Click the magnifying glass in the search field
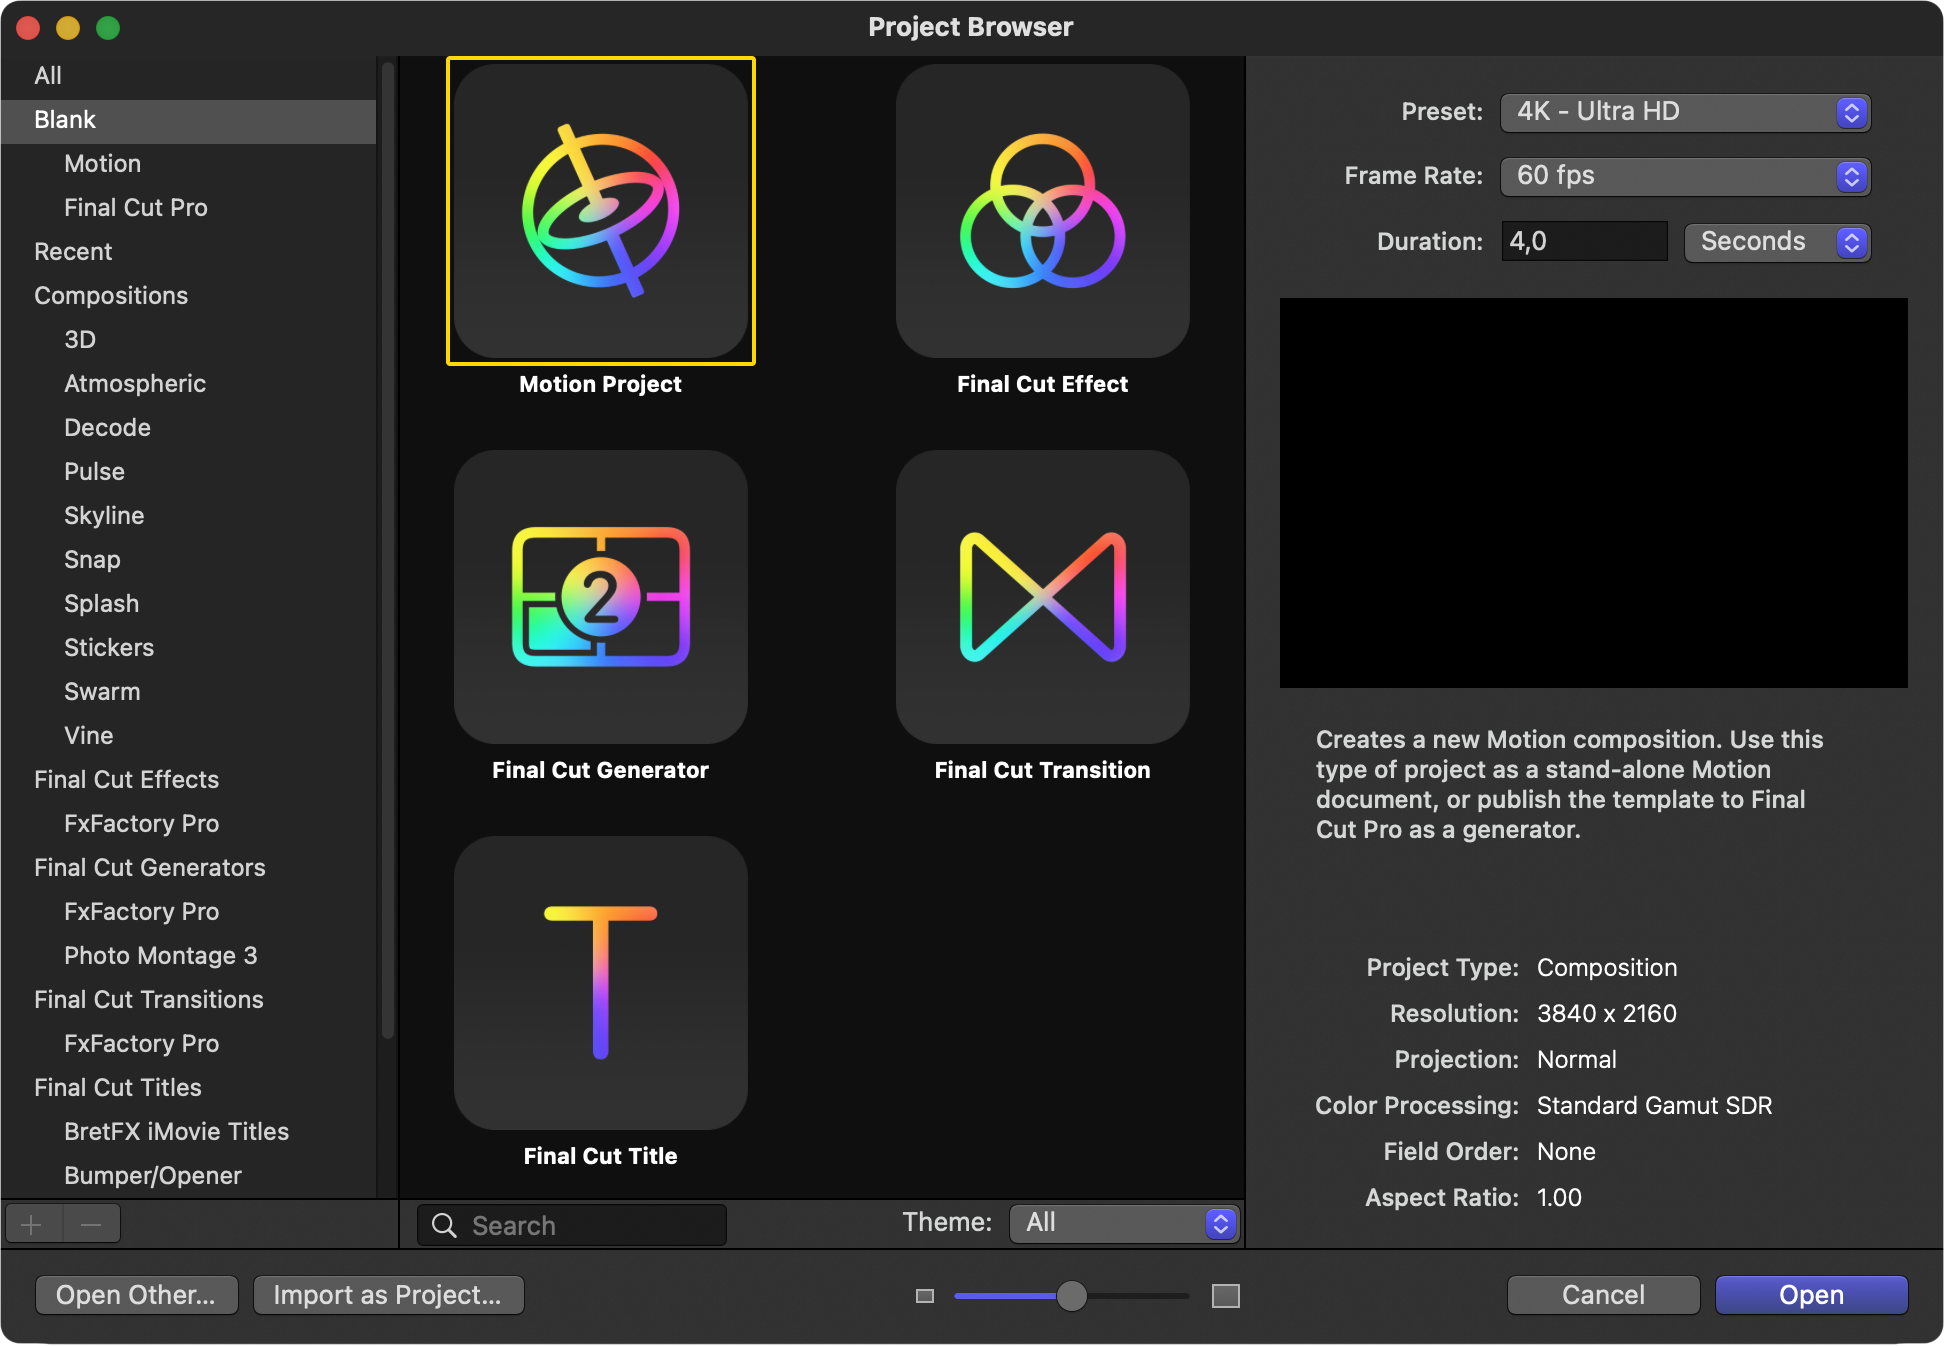 [443, 1225]
